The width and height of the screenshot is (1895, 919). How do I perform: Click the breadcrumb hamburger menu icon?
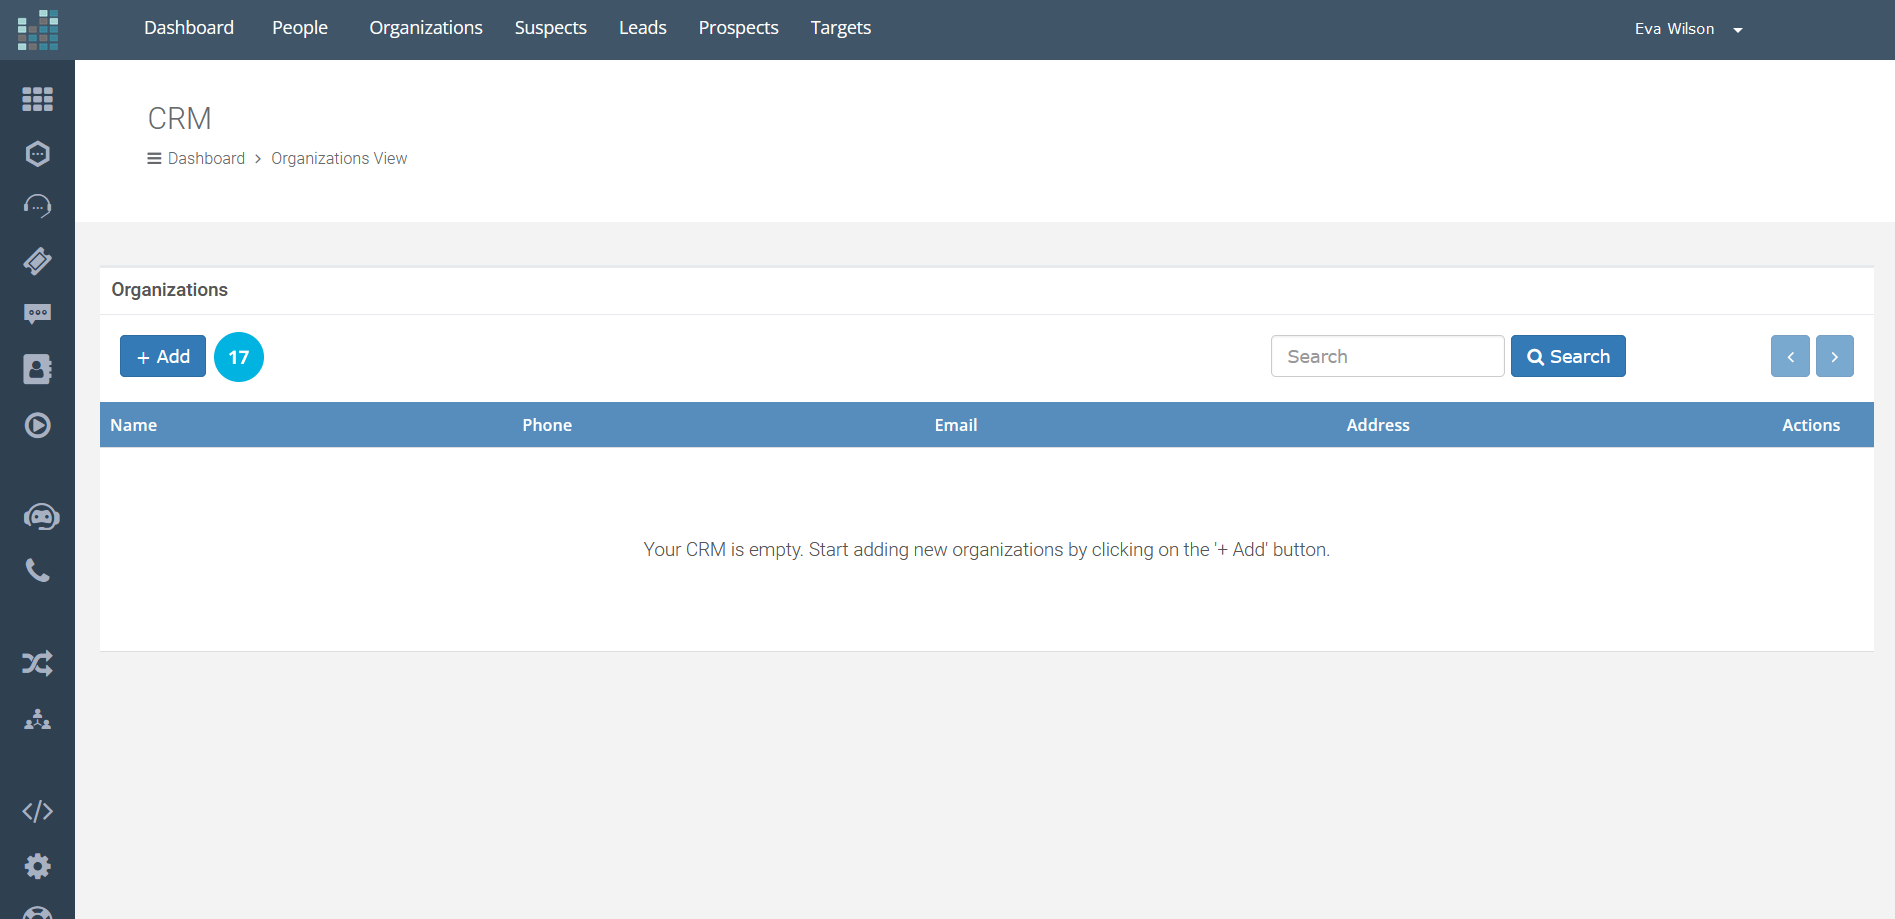tap(154, 158)
